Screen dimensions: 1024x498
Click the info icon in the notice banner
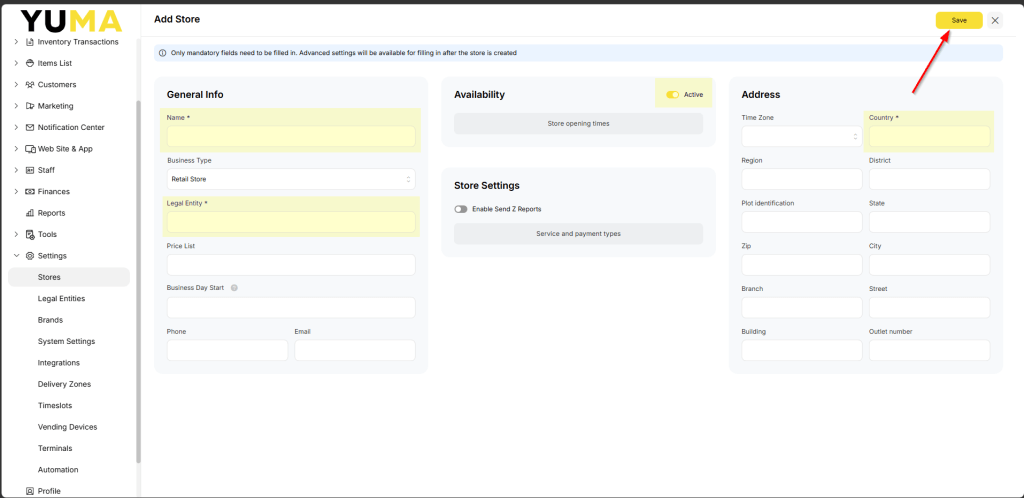tap(163, 53)
